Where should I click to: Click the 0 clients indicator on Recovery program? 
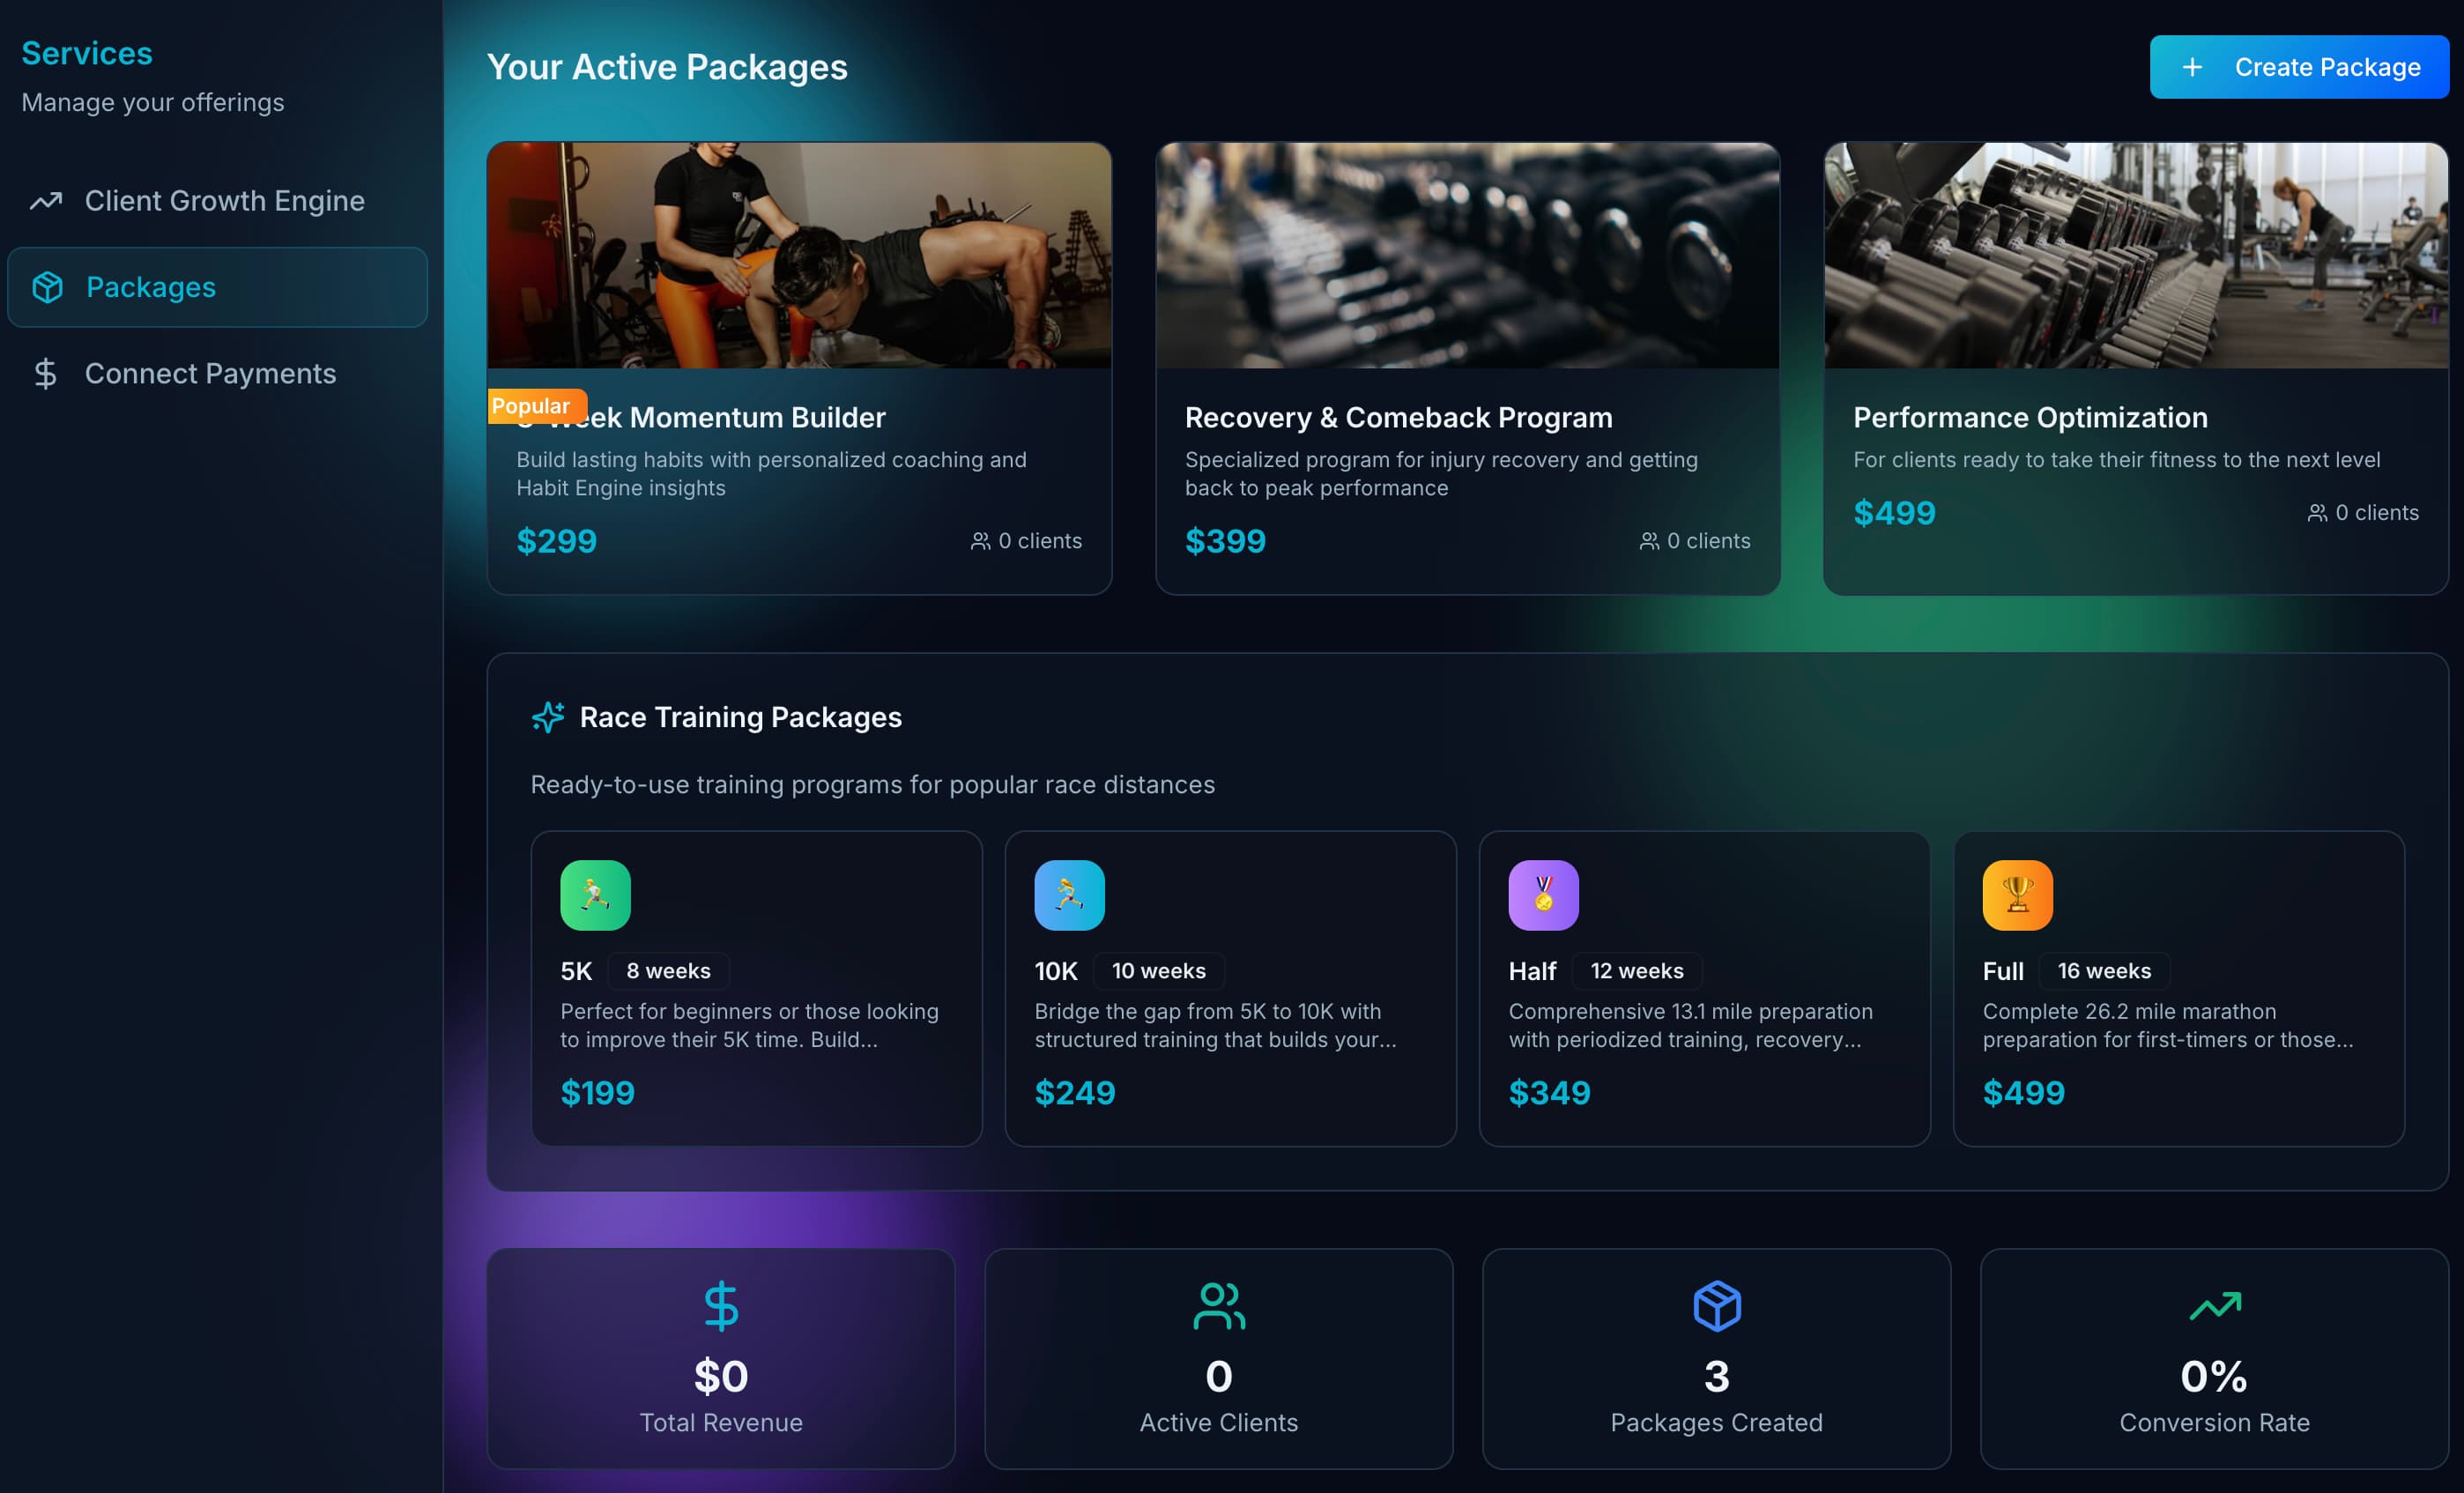(1695, 541)
